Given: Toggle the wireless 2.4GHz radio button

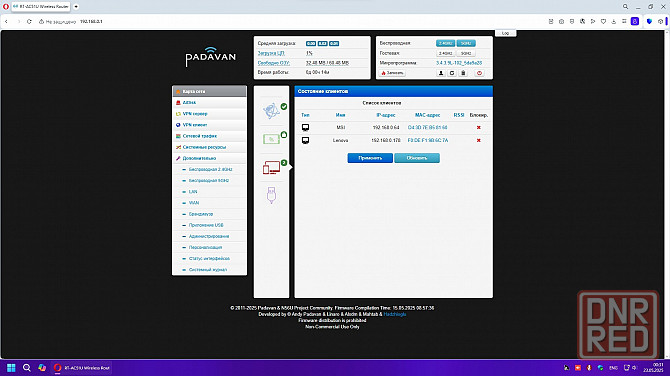Looking at the screenshot, I should [x=445, y=43].
